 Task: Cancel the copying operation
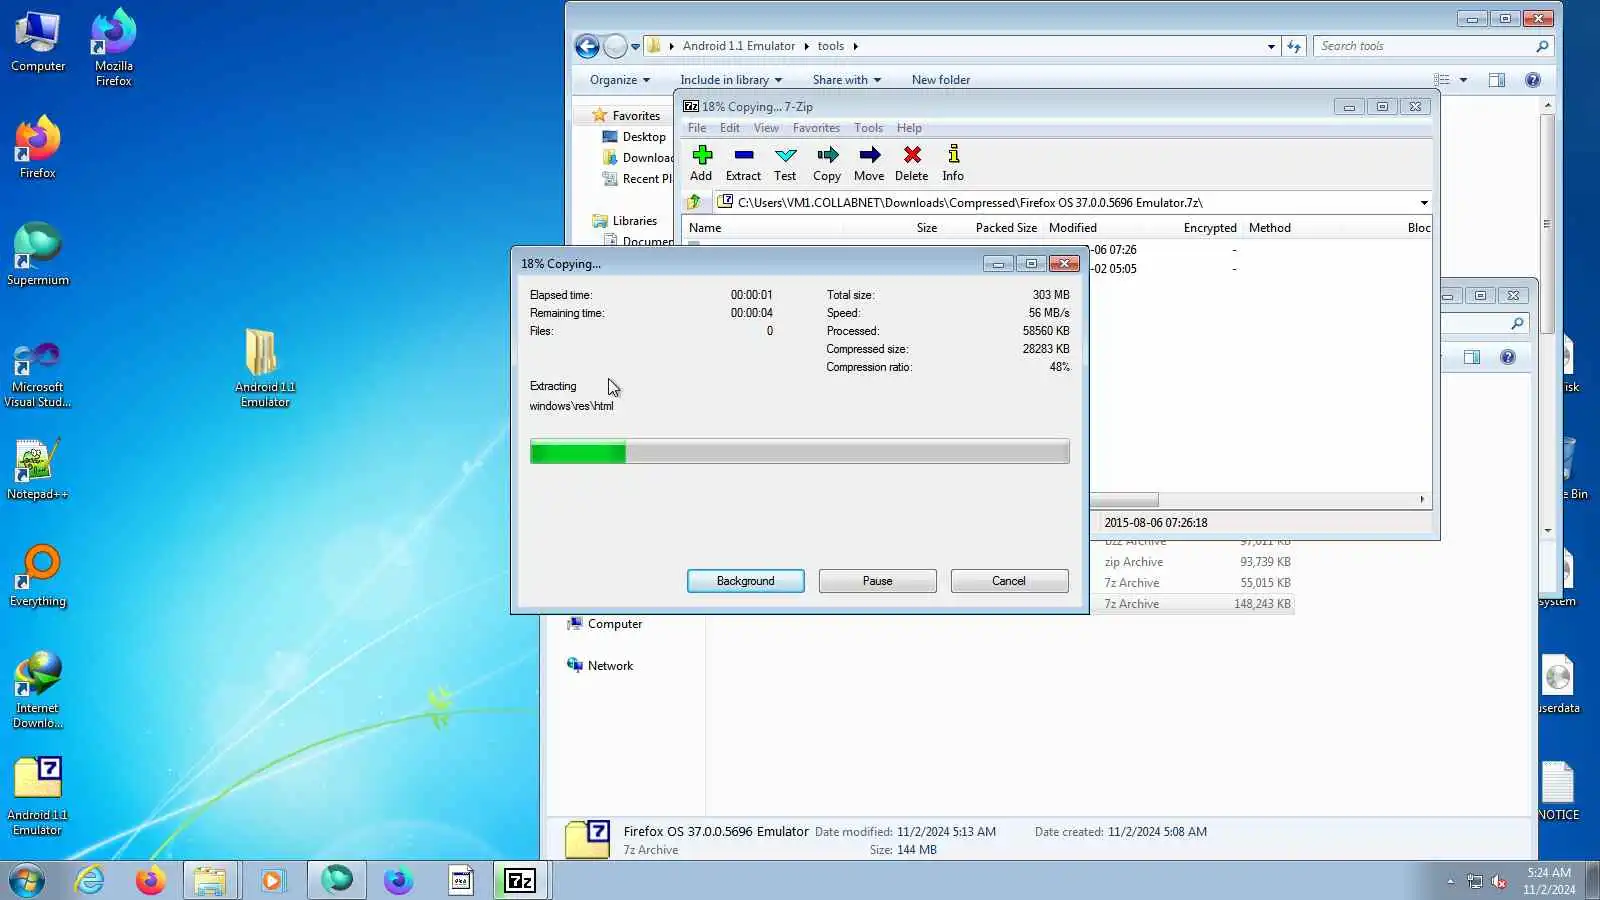point(1009,581)
